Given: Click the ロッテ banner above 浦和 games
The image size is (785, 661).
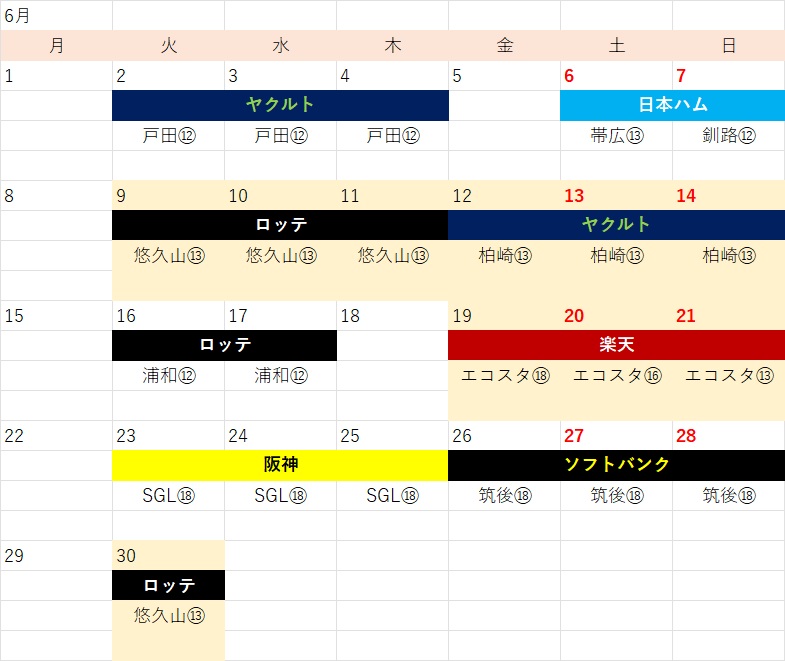Looking at the screenshot, I should 224,345.
